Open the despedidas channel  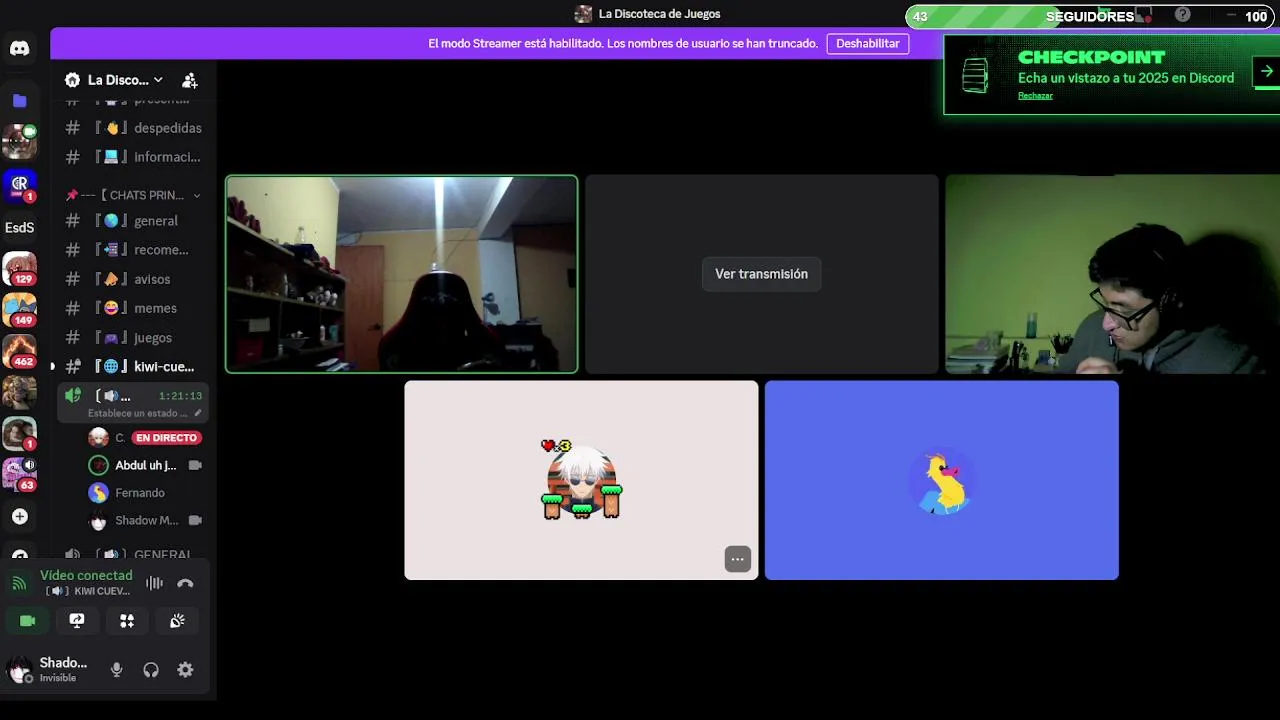click(x=133, y=128)
